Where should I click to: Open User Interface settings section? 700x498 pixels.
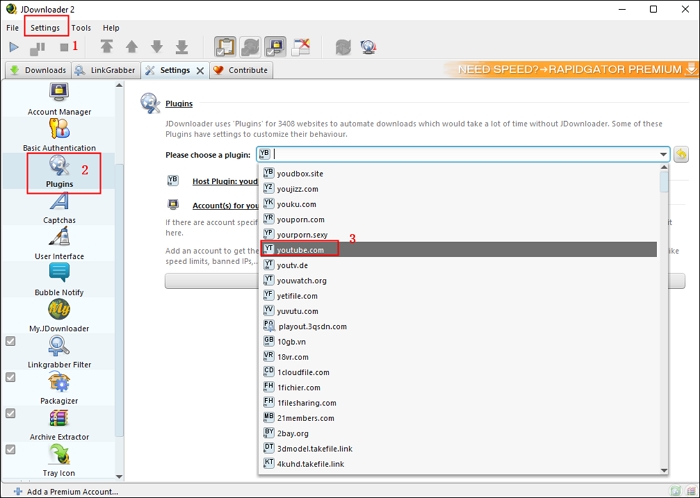[x=59, y=244]
